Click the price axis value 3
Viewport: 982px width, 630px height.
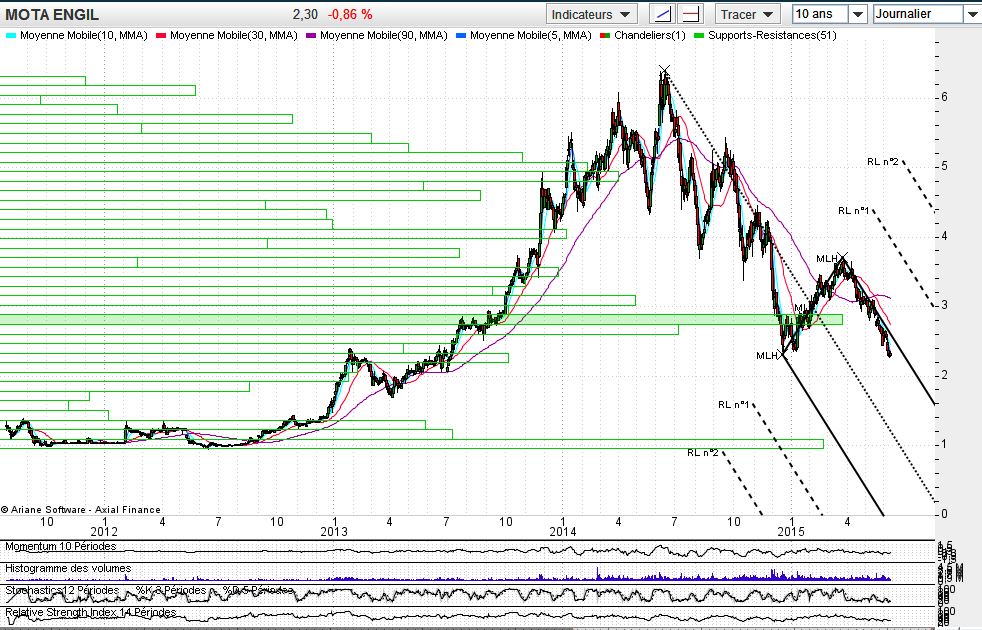point(944,306)
